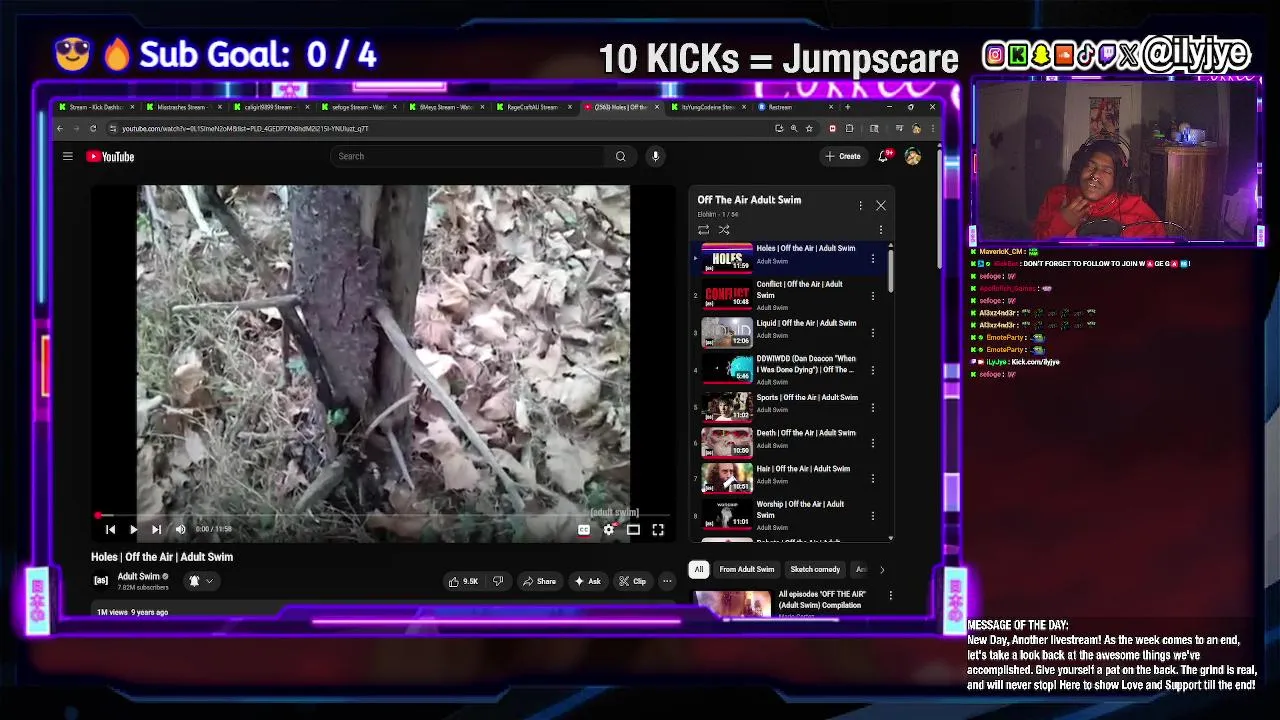The image size is (1280, 720).
Task: Dislike the video
Action: tap(497, 581)
